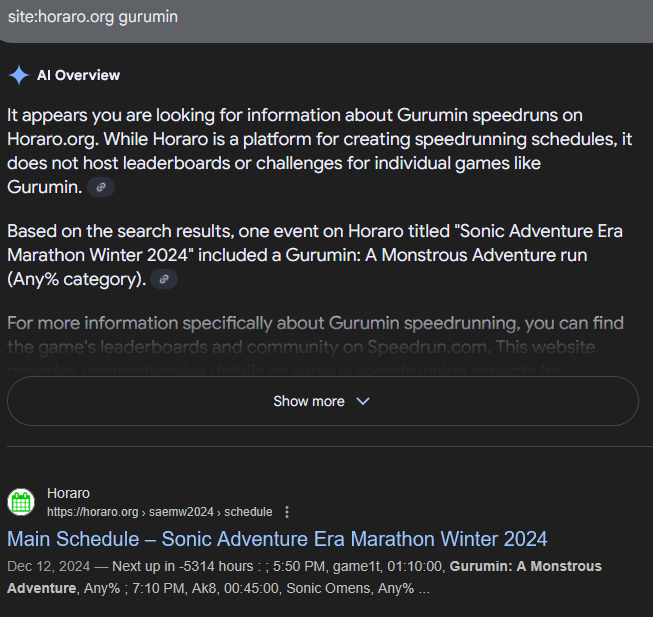Click the Horaro calendar favicon
The height and width of the screenshot is (617, 653).
point(22,502)
